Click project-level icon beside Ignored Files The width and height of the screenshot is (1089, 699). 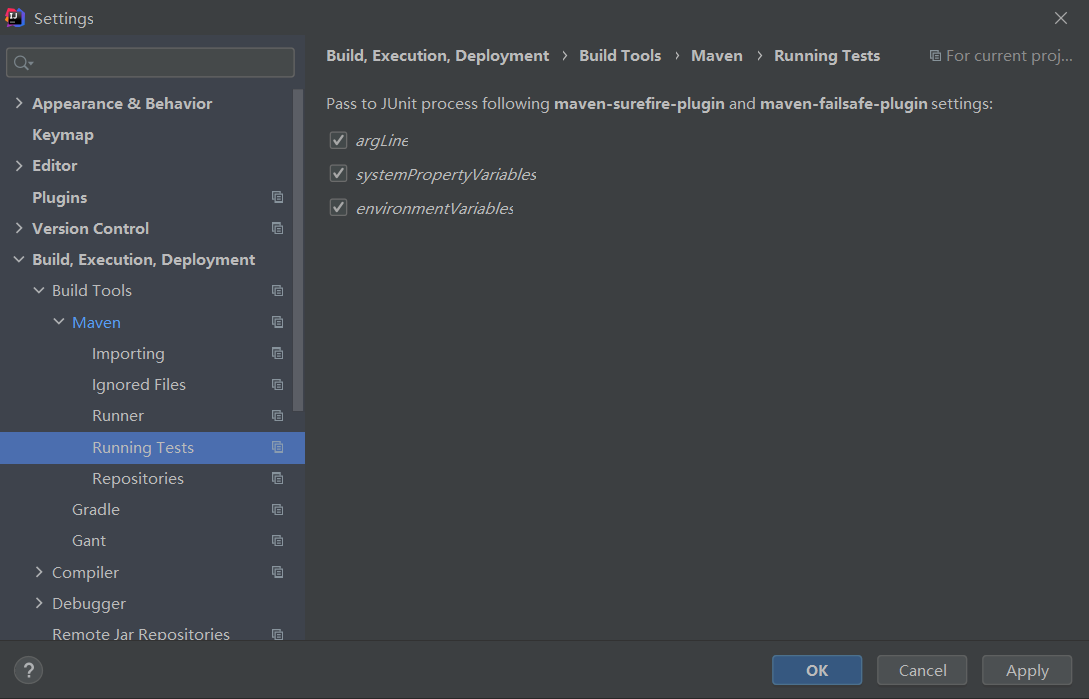click(x=278, y=385)
